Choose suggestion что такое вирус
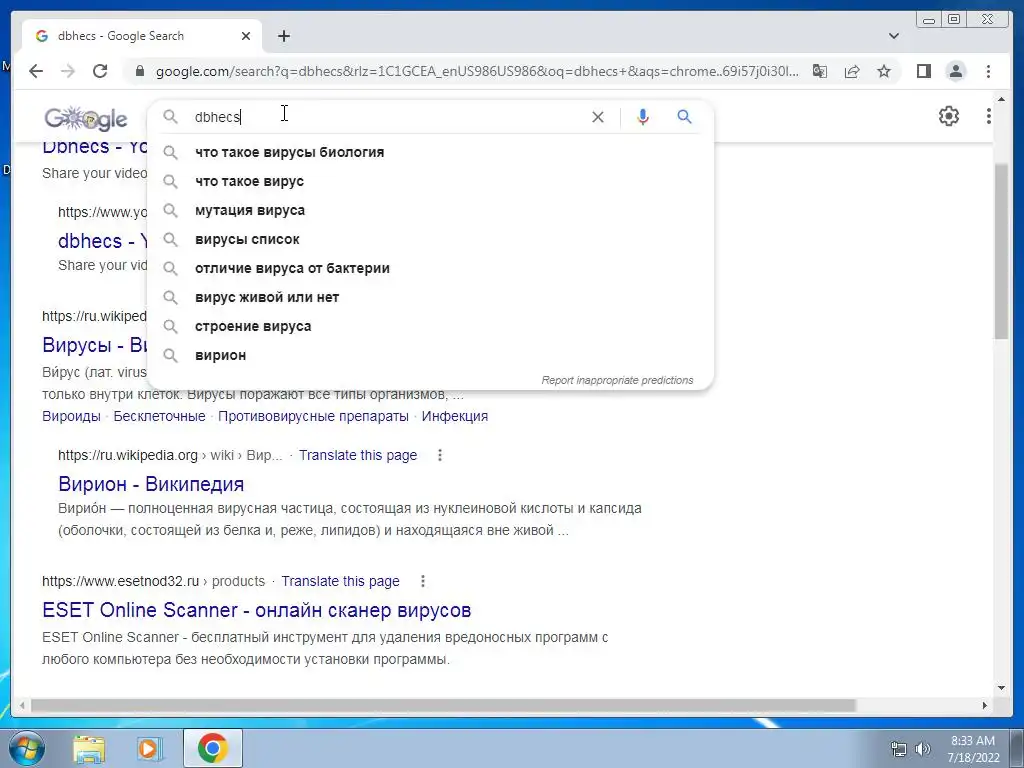 (x=430, y=182)
